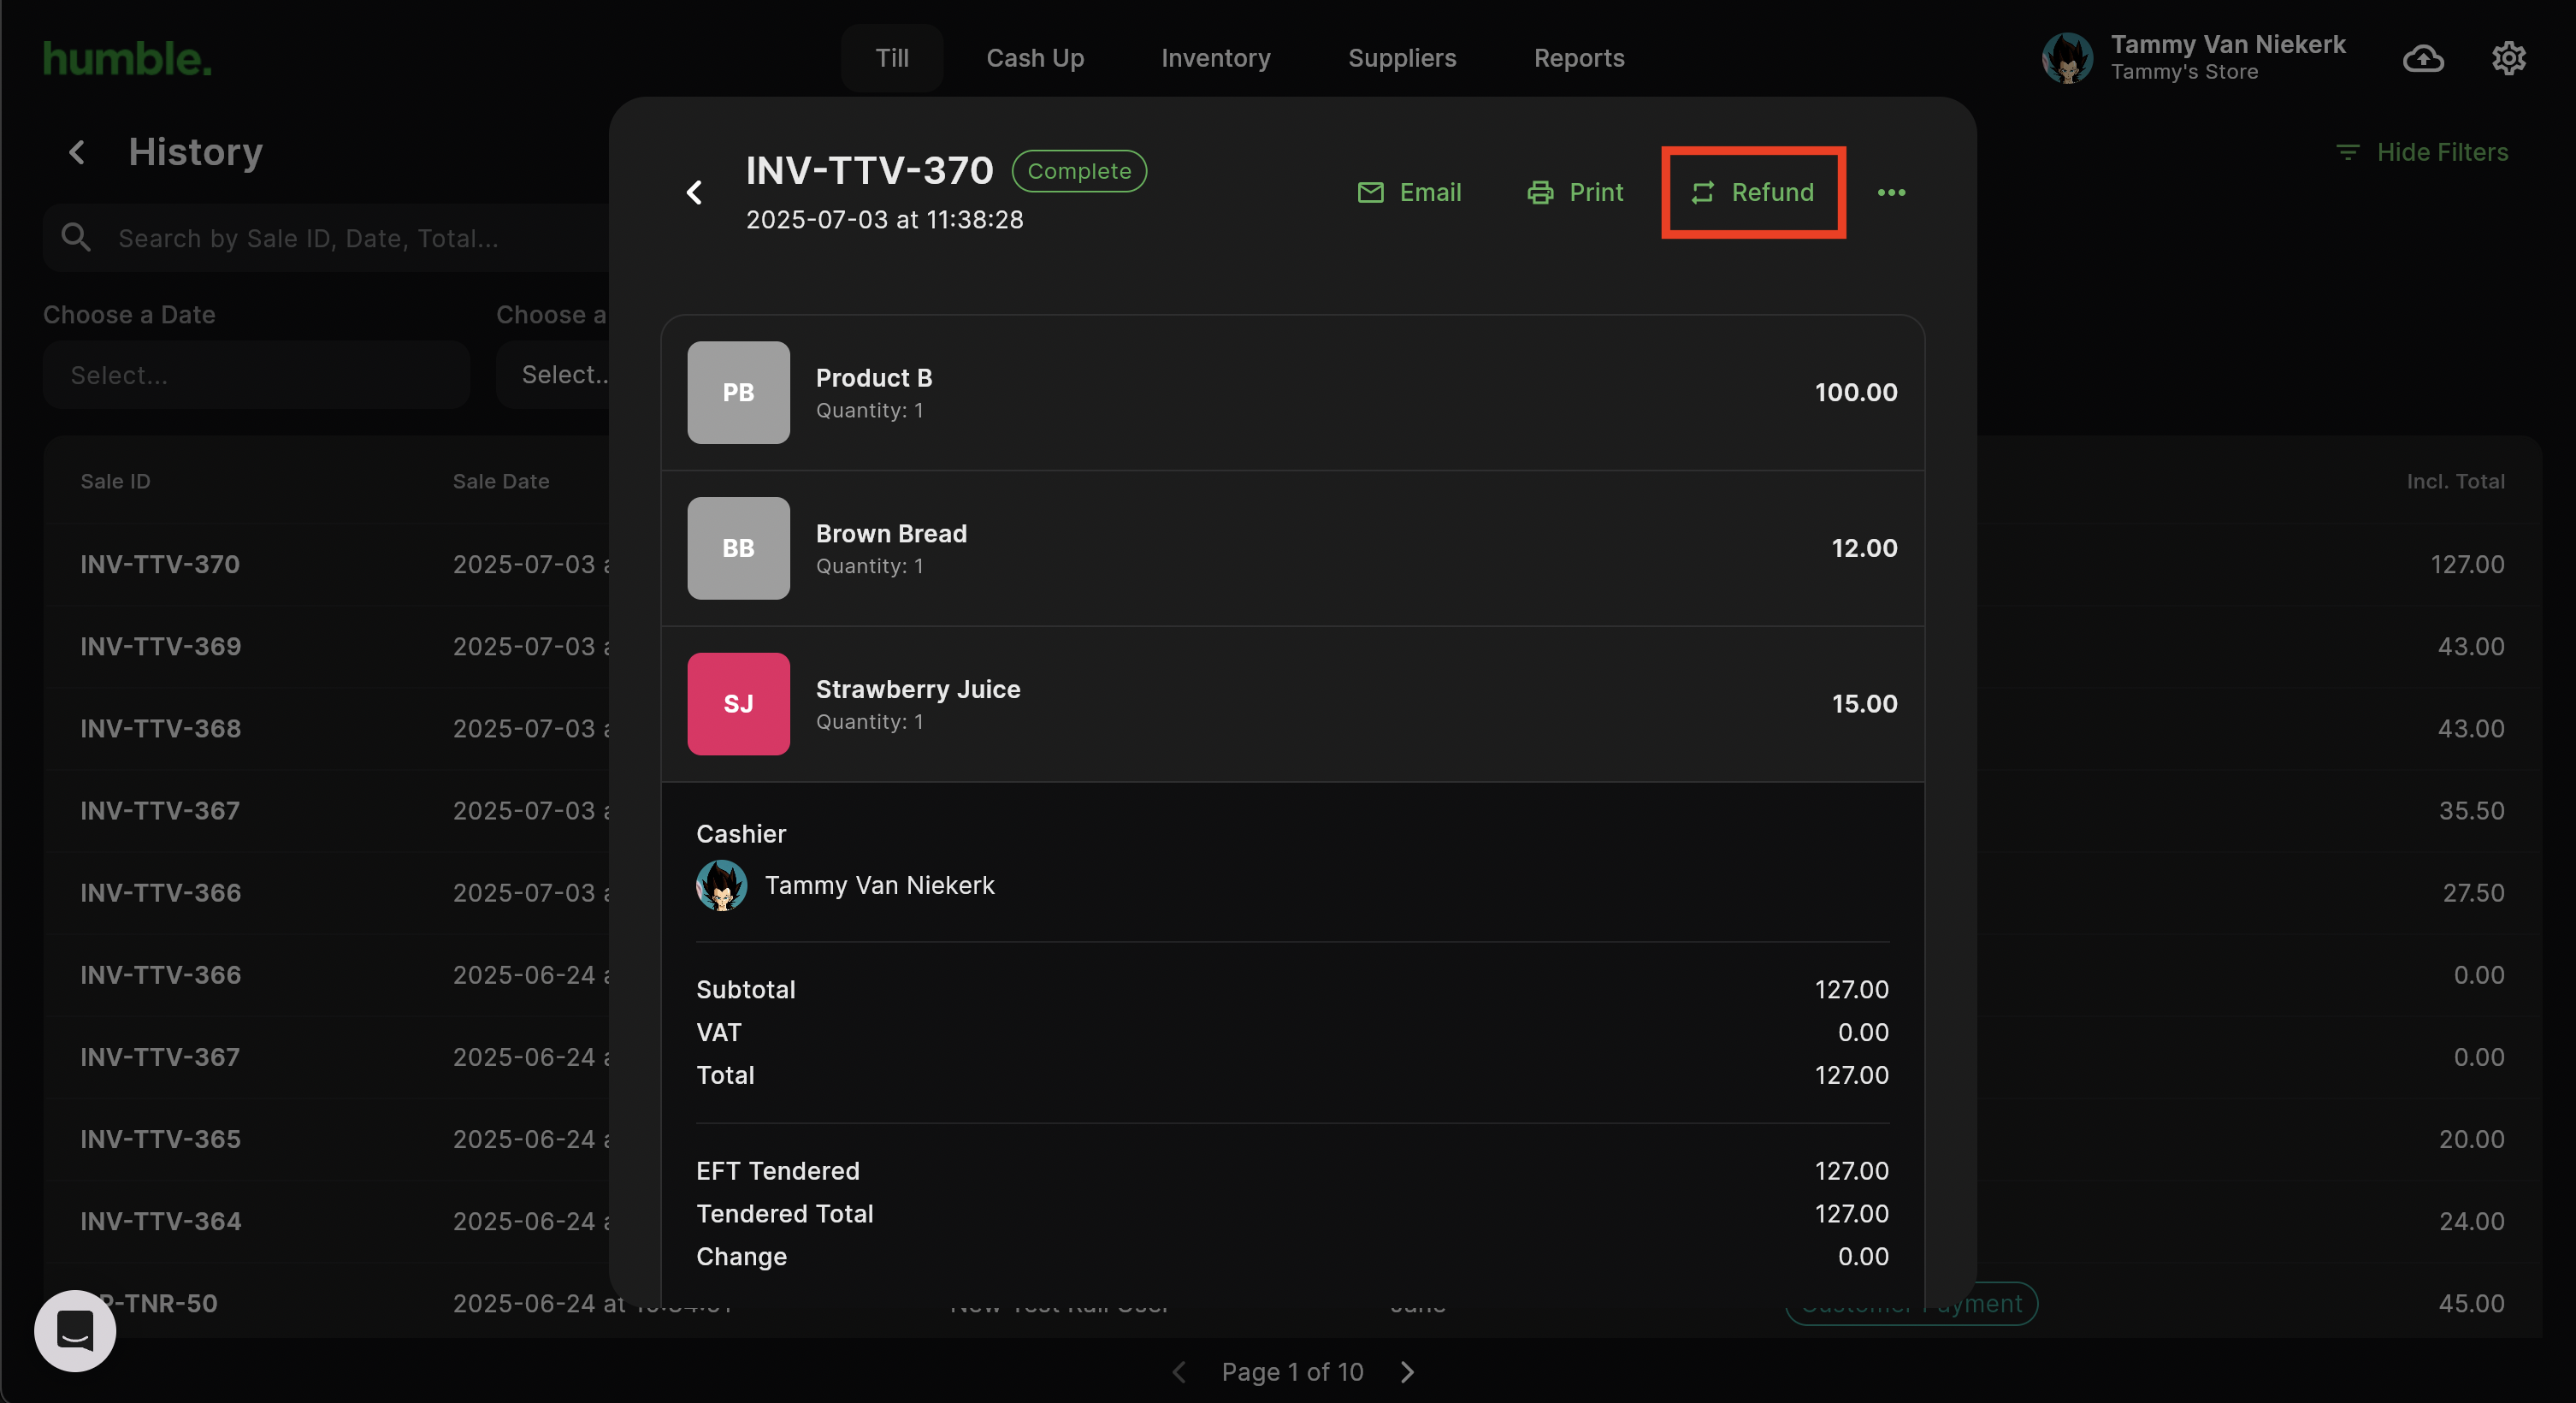This screenshot has width=2576, height=1403.
Task: Click the PB product thumbnail
Action: click(x=738, y=392)
